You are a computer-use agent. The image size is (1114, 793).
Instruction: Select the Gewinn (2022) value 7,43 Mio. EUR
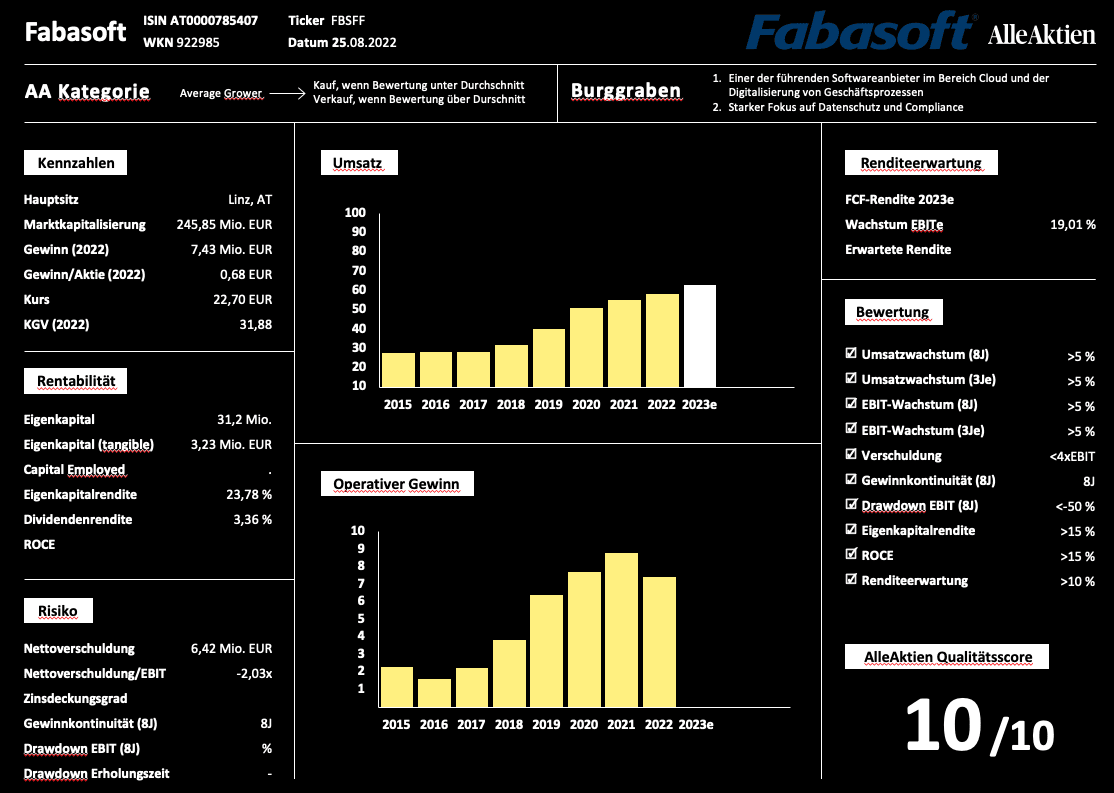point(232,249)
